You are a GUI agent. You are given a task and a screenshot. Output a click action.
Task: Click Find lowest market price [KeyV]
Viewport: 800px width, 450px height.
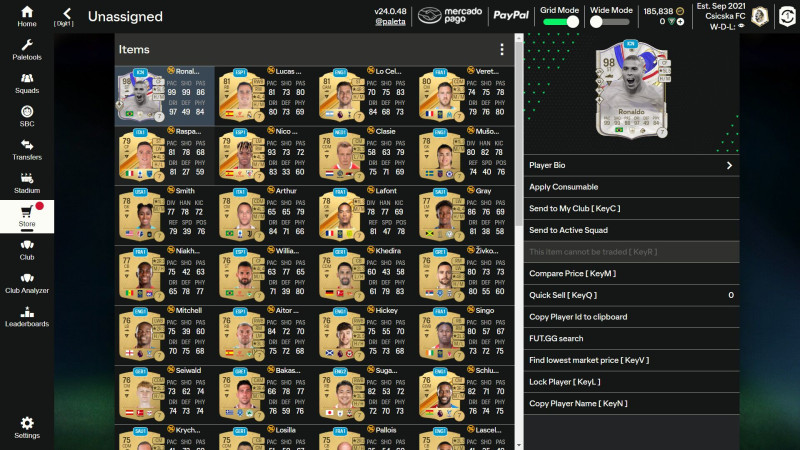[x=632, y=360]
